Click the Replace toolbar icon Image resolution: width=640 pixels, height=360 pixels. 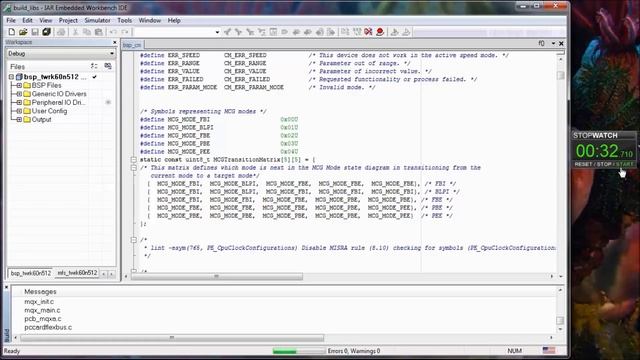(261, 32)
